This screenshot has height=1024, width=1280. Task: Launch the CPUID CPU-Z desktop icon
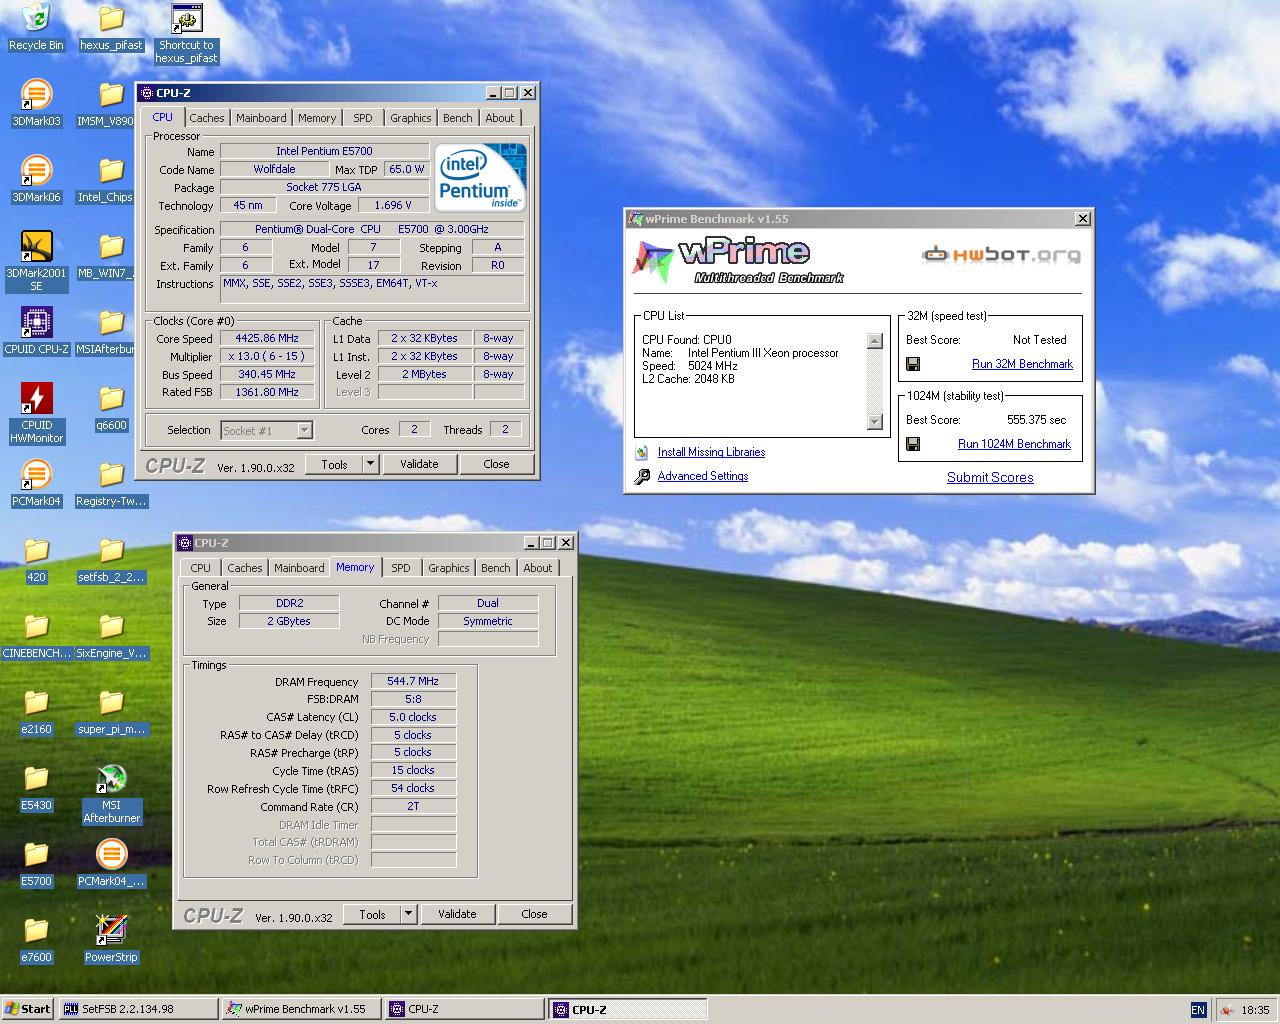coord(36,331)
